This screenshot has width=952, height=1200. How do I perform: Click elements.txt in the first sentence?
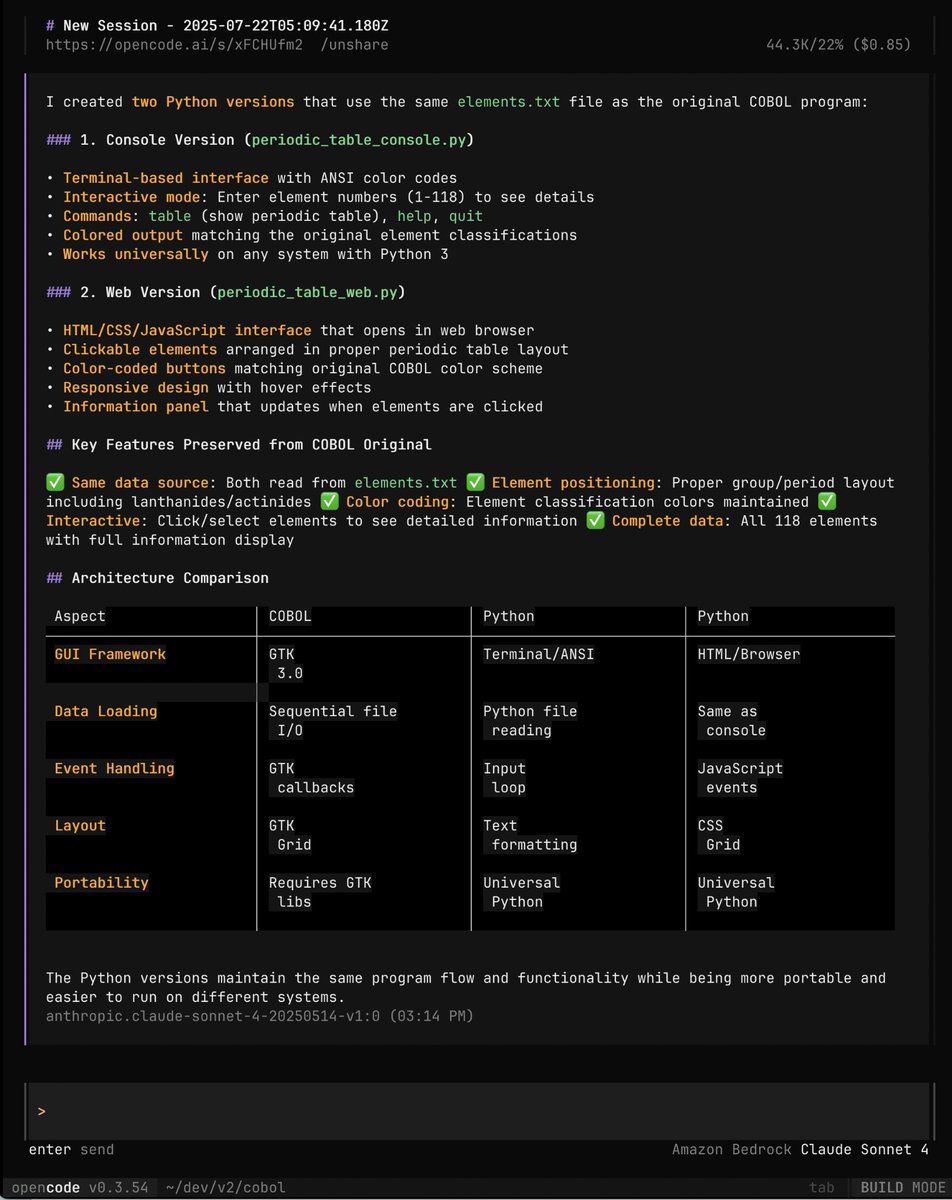click(508, 102)
